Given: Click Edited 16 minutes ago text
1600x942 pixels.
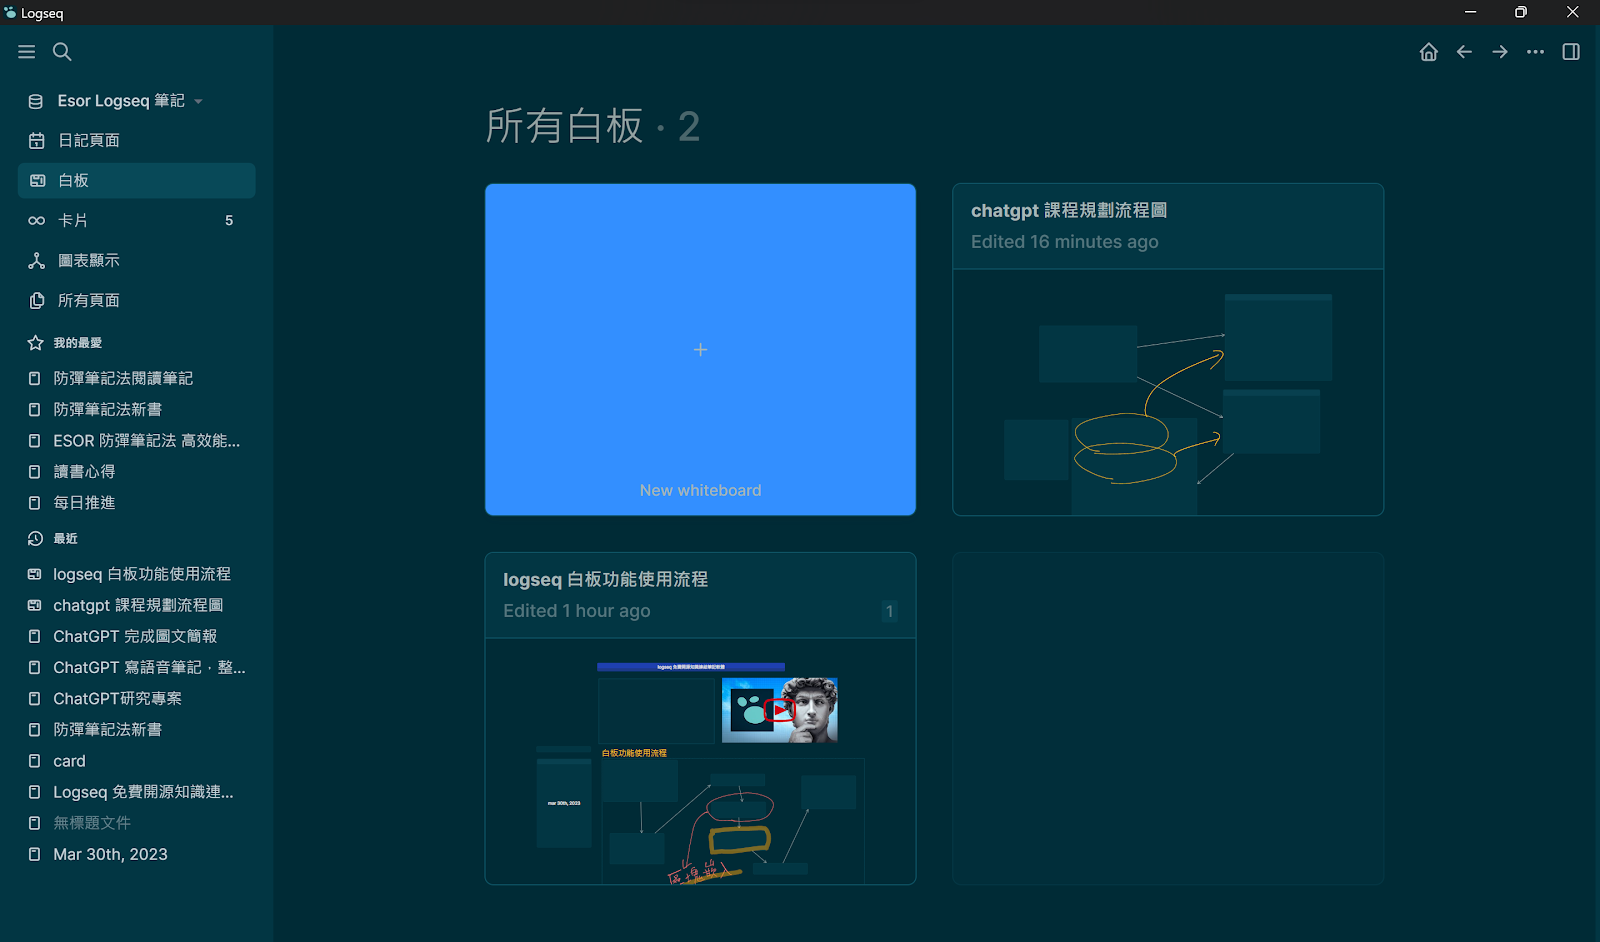Looking at the screenshot, I should 1064,242.
